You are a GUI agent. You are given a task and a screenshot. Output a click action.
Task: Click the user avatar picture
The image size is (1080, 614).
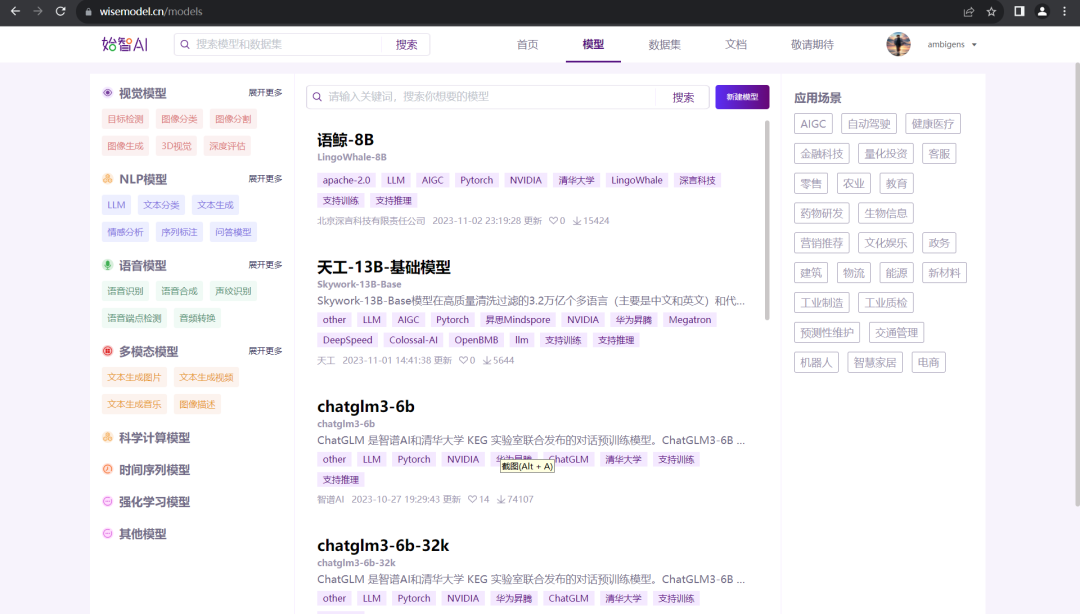pos(898,44)
